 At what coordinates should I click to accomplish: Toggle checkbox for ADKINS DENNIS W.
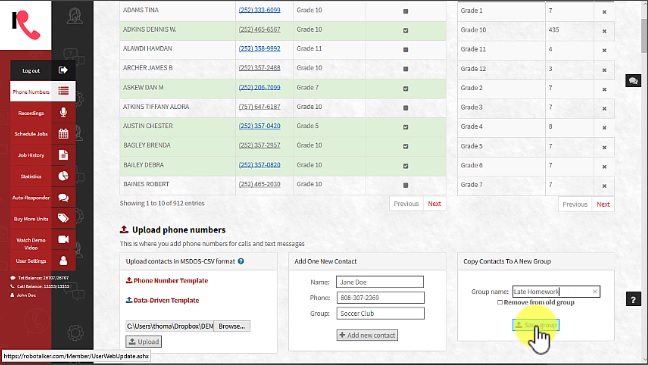tap(405, 31)
